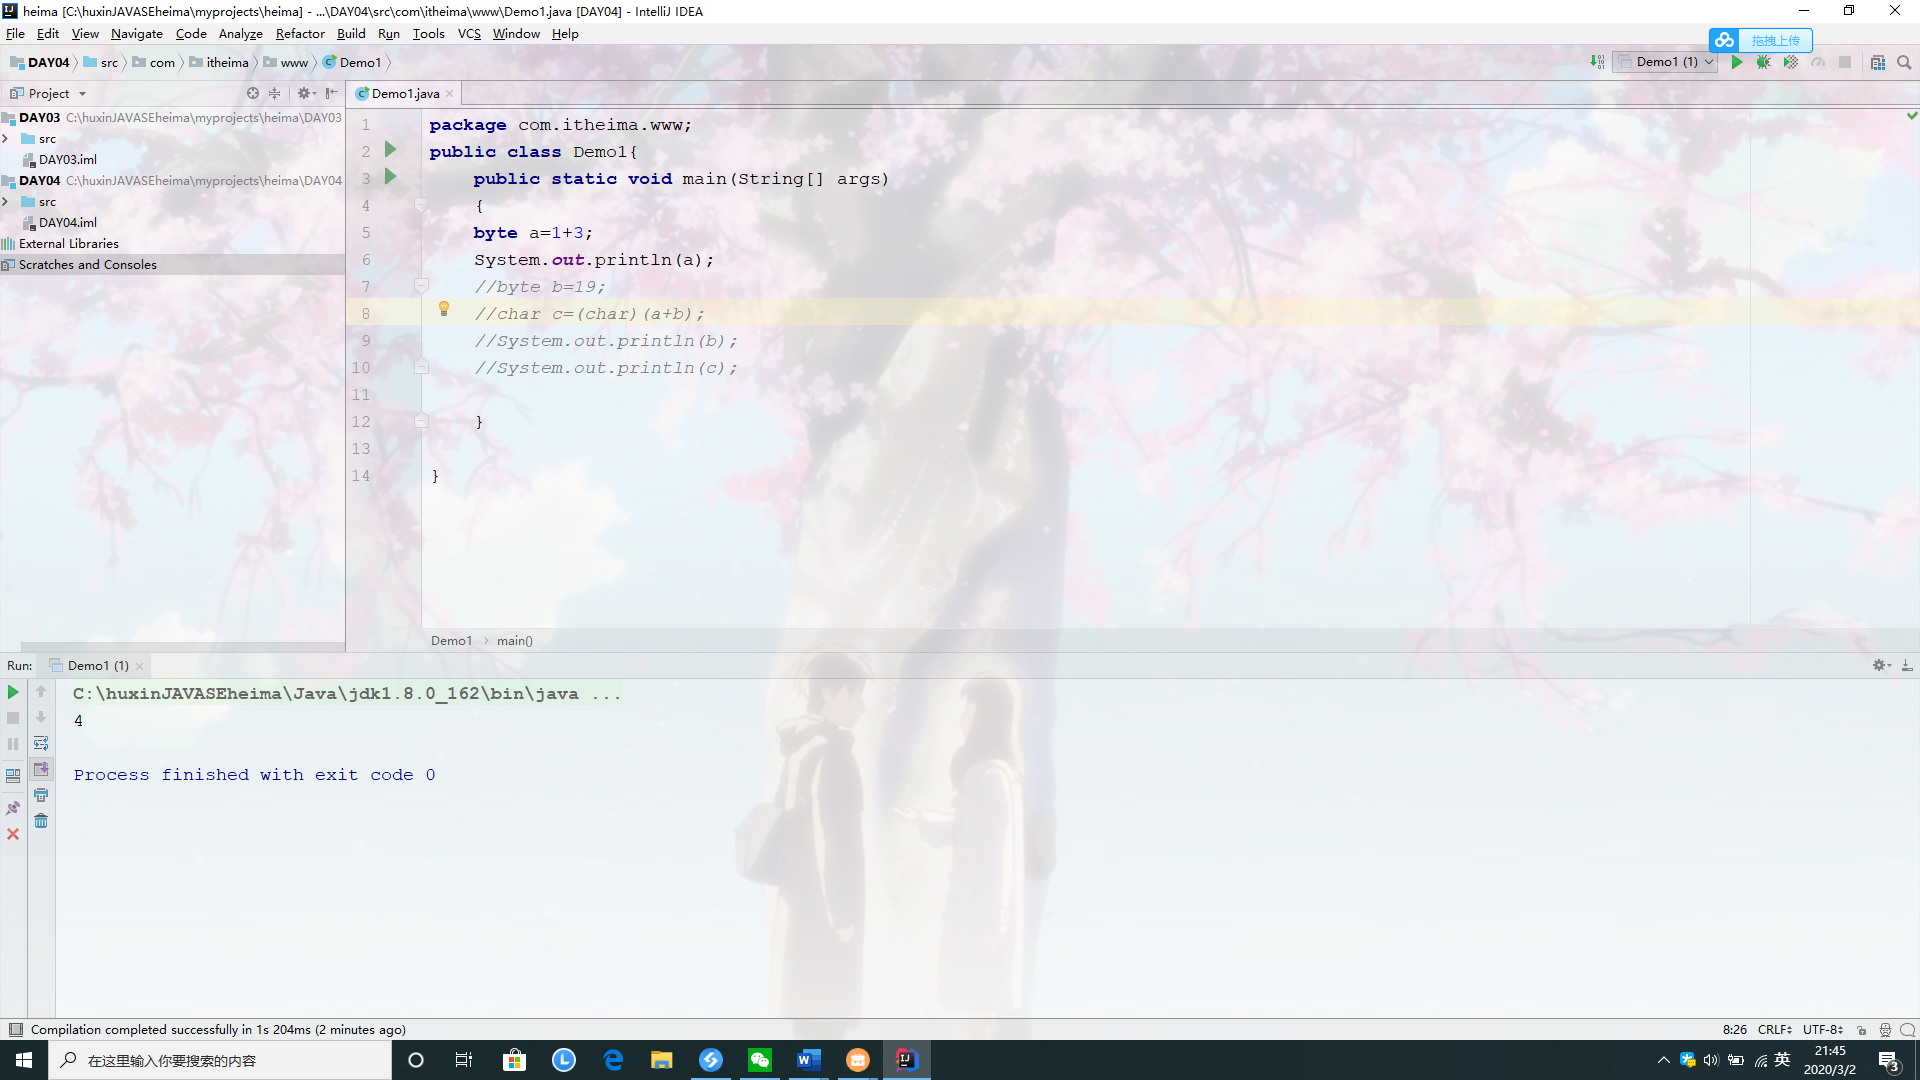Toggle Scroll to End in console
Screen dimensions: 1920x1080
tap(41, 769)
